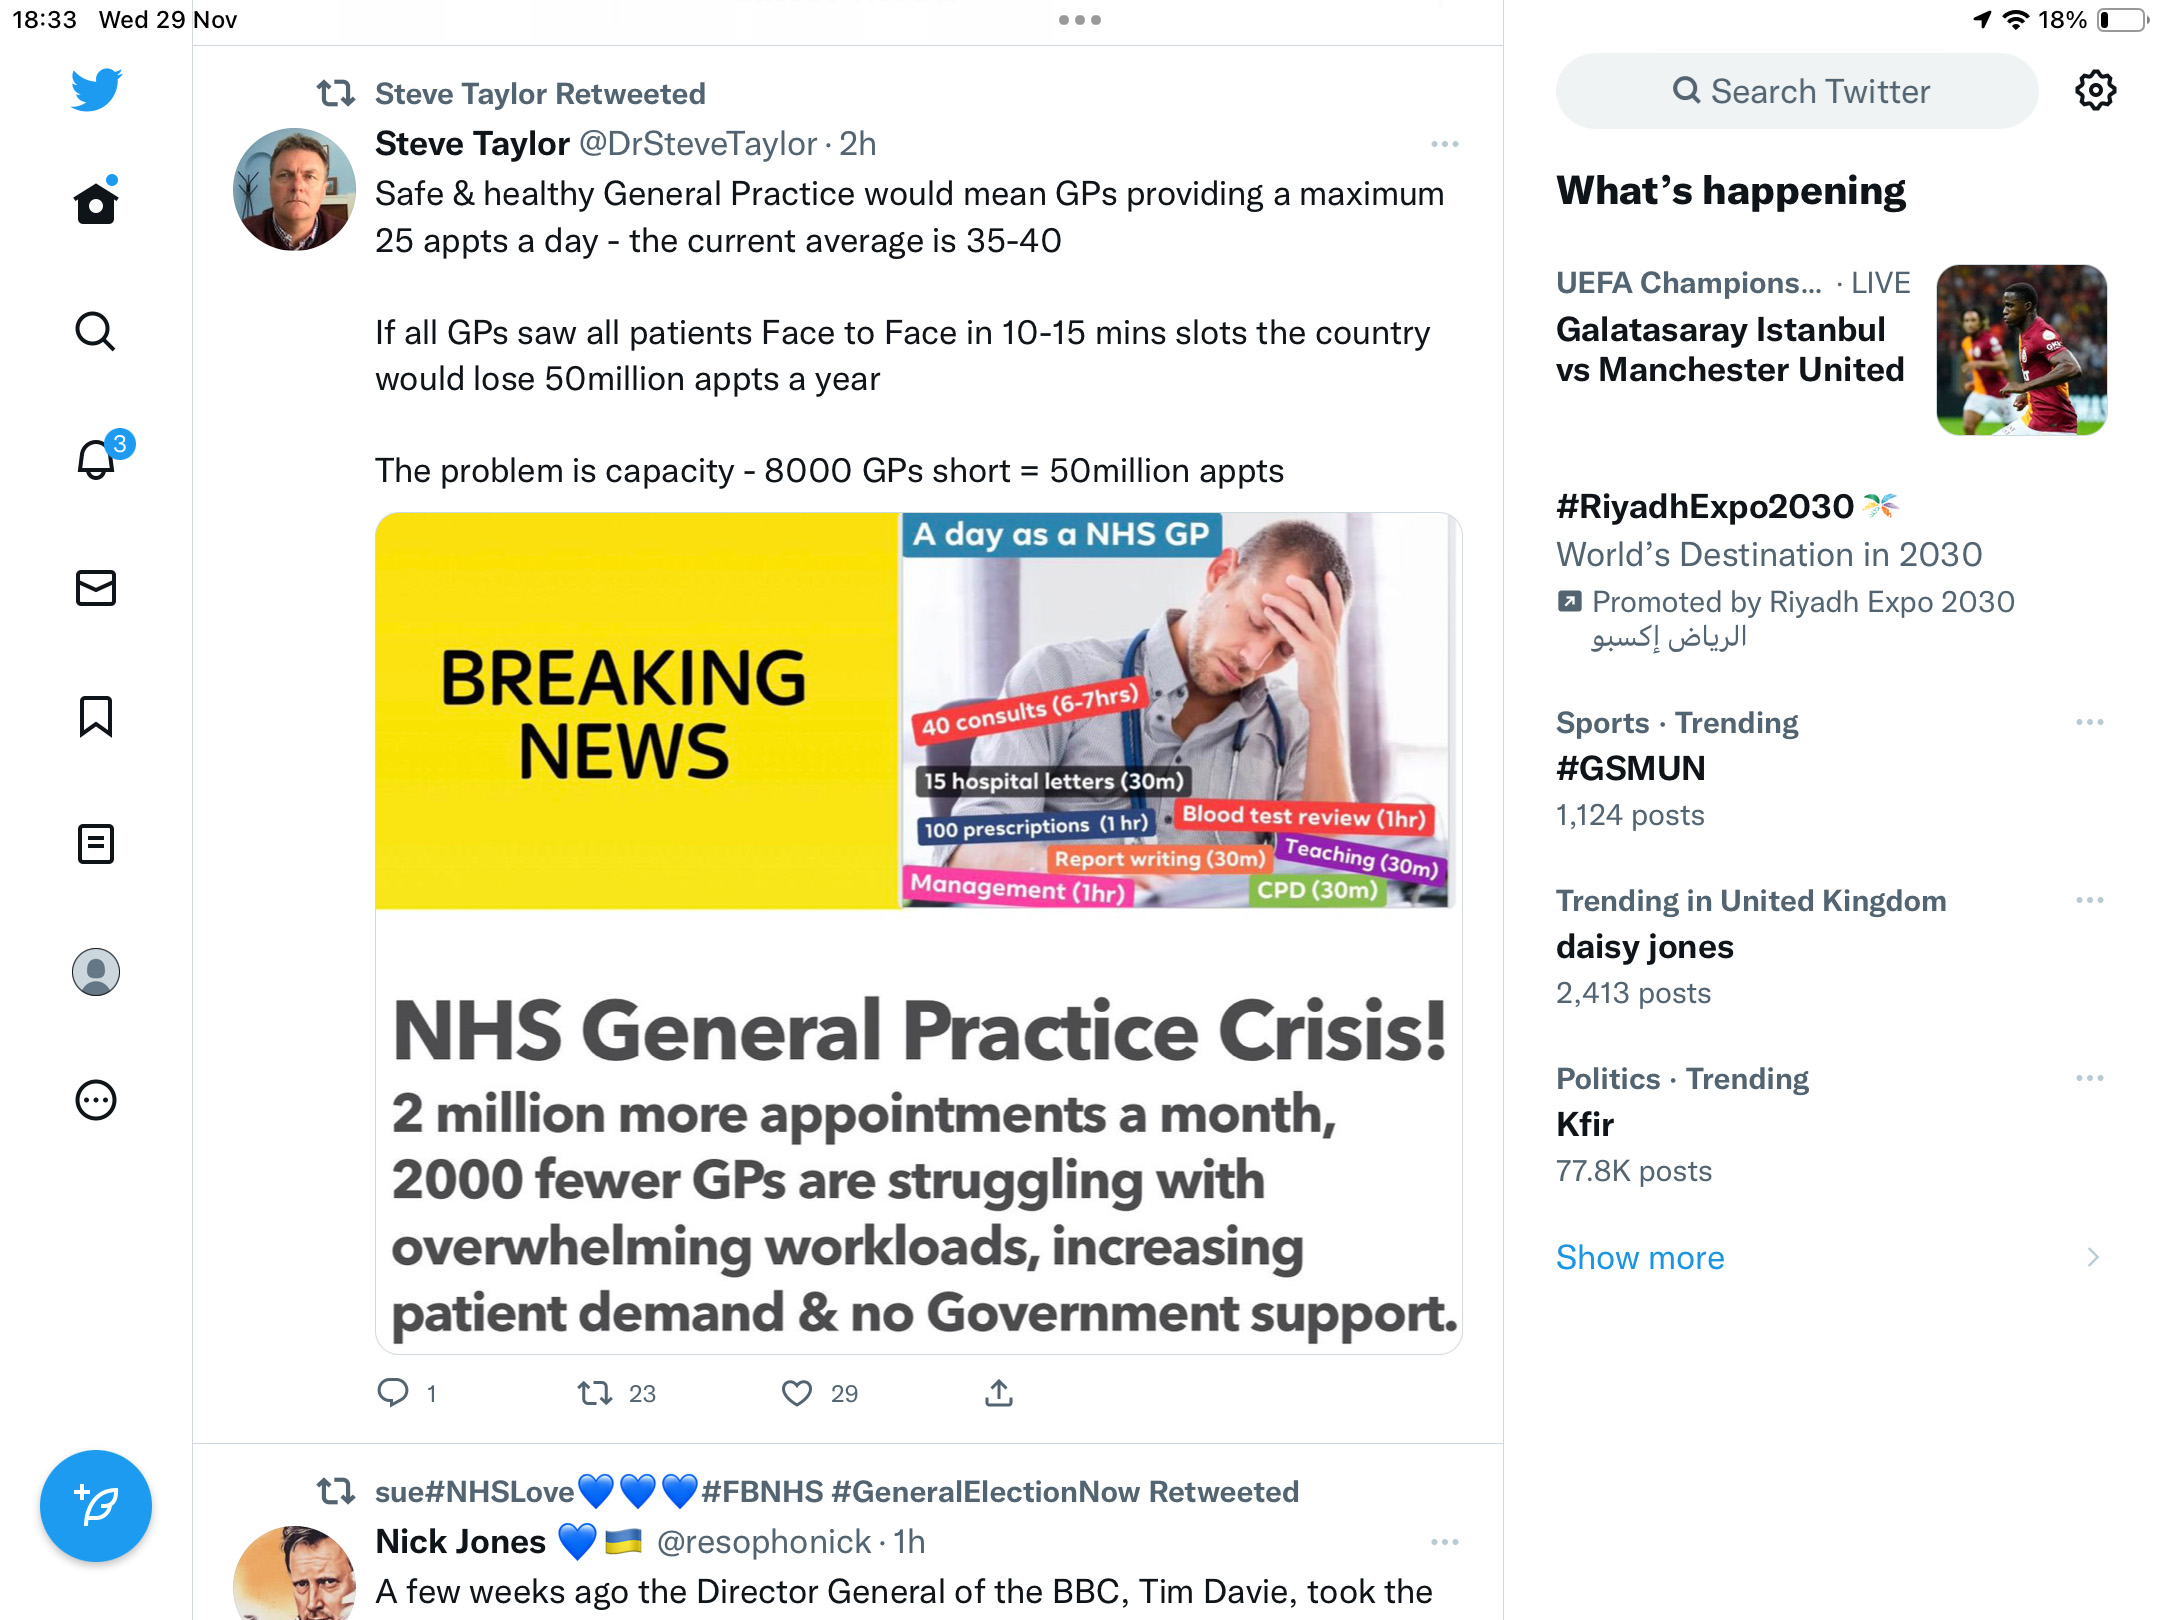Open more options on Steve Taylor's tweet
The height and width of the screenshot is (1620, 2160).
pyautogui.click(x=1444, y=144)
